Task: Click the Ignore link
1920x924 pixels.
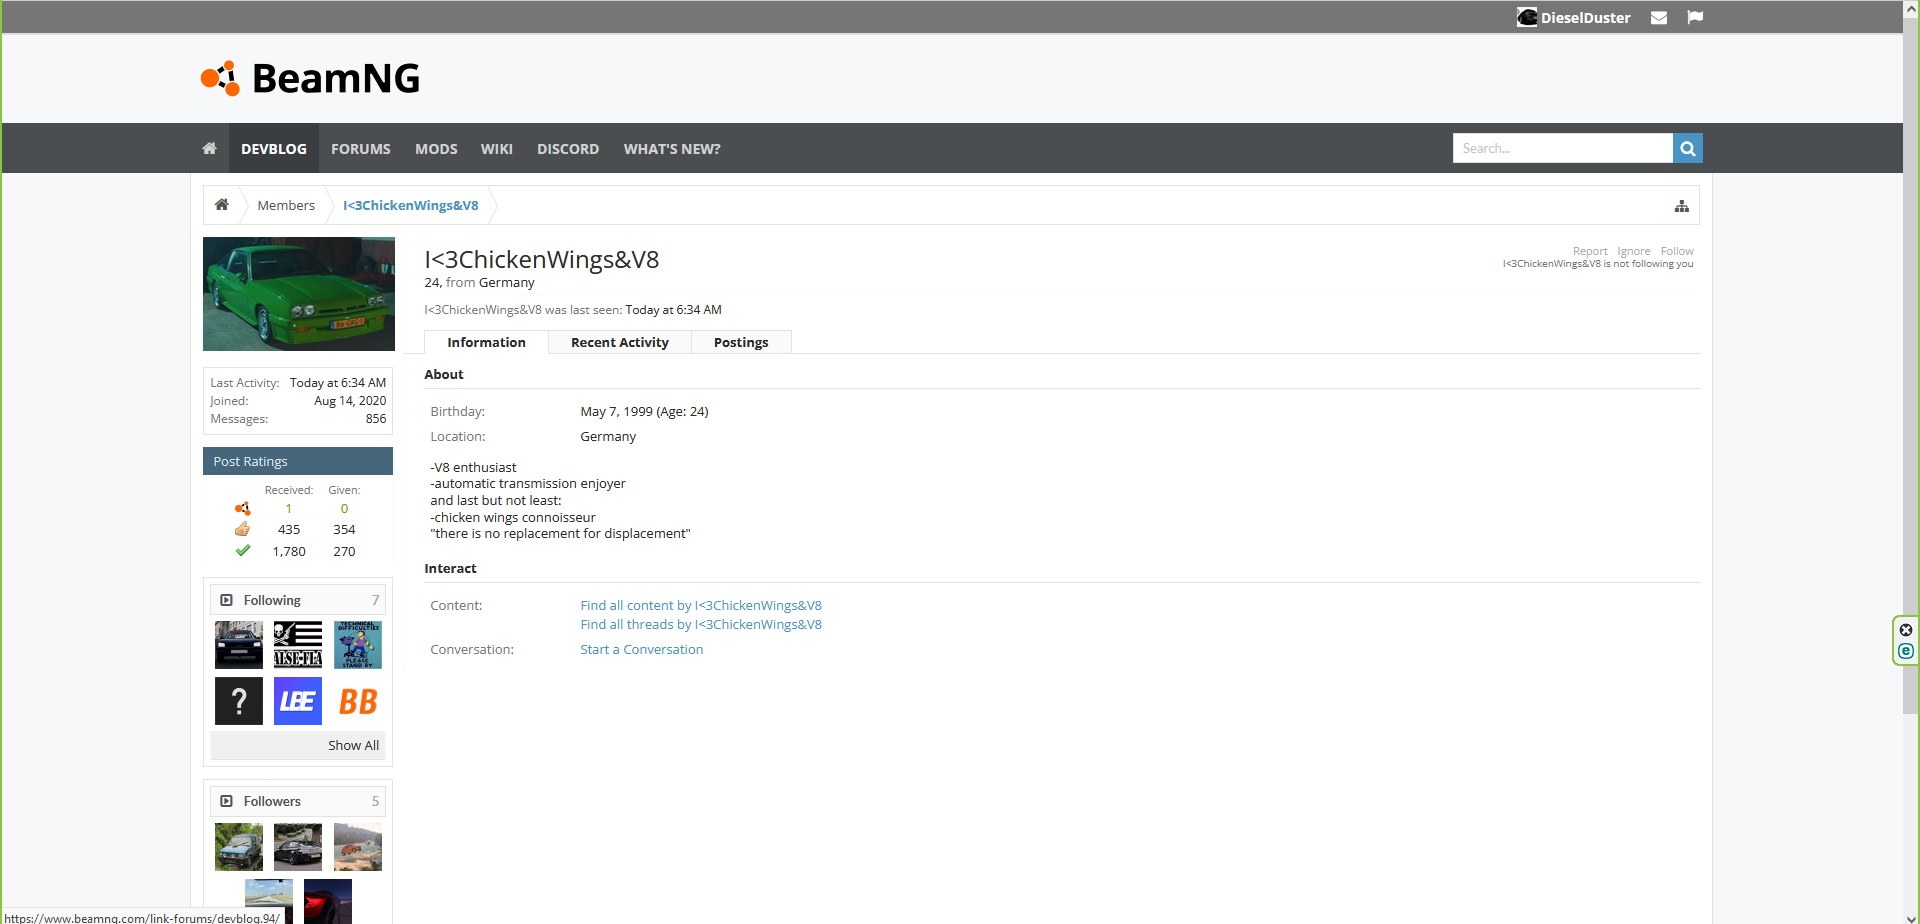Action: (x=1634, y=251)
